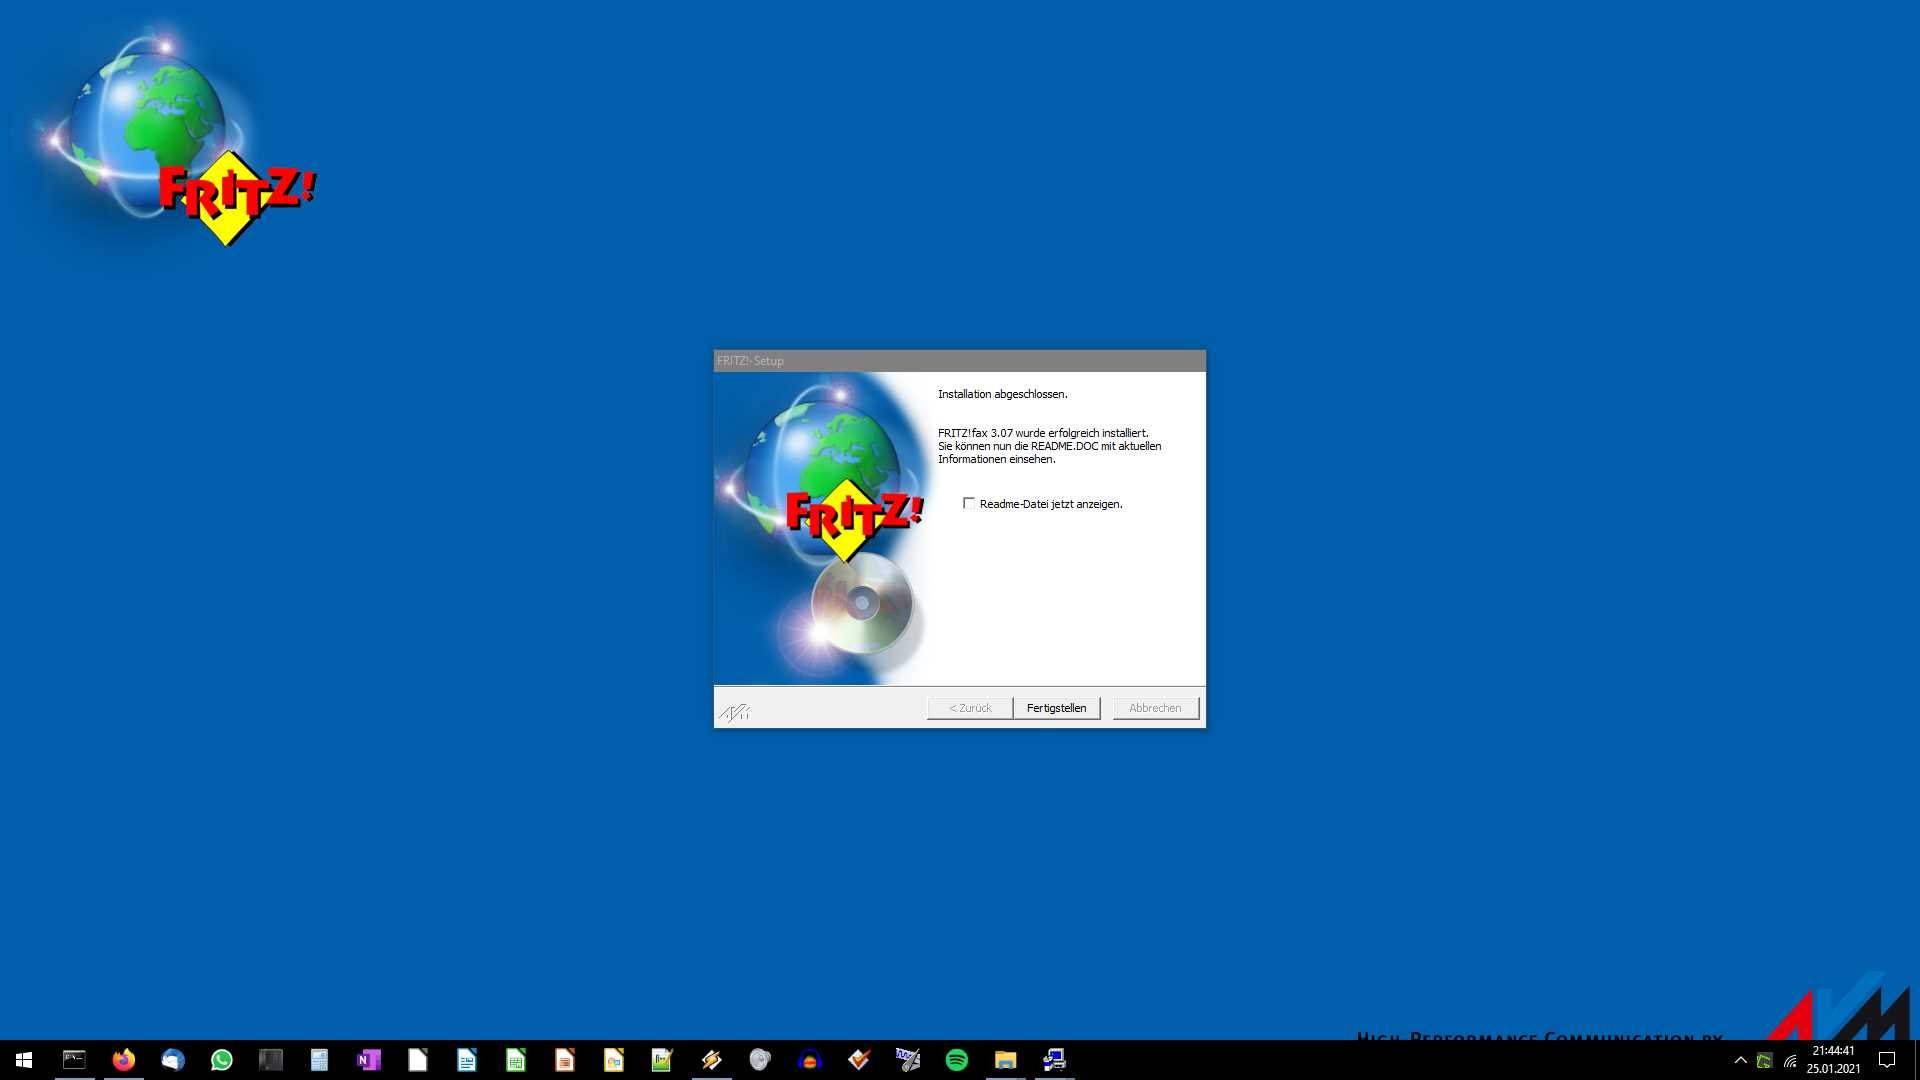The image size is (1920, 1080).
Task: Open Winamp lightning-bolt taskbar icon
Action: coord(711,1060)
